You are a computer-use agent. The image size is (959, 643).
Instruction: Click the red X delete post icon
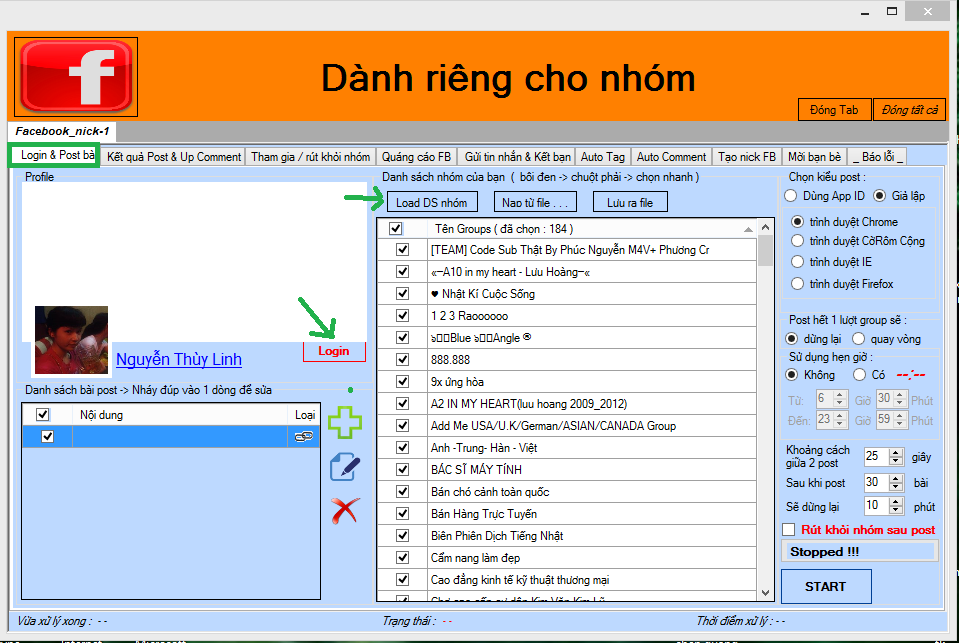(345, 510)
